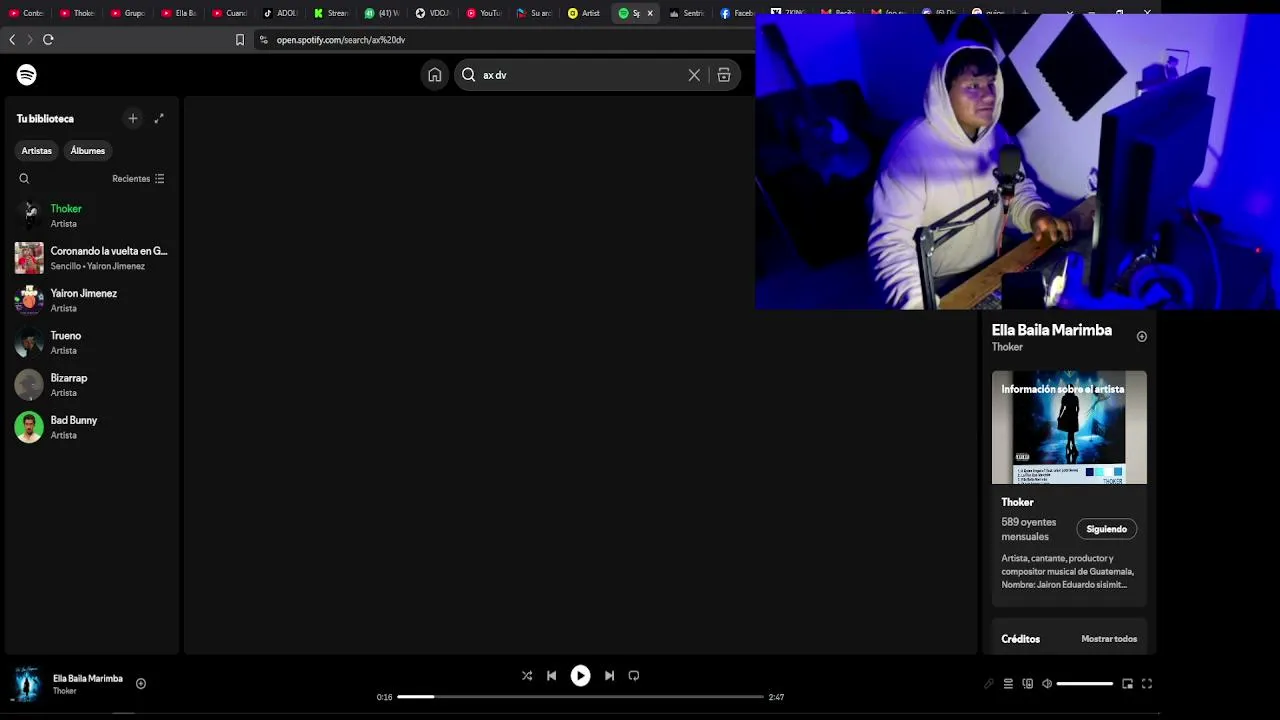Go to Spotify Home via house icon
Screen dimensions: 1280x720
[434, 75]
